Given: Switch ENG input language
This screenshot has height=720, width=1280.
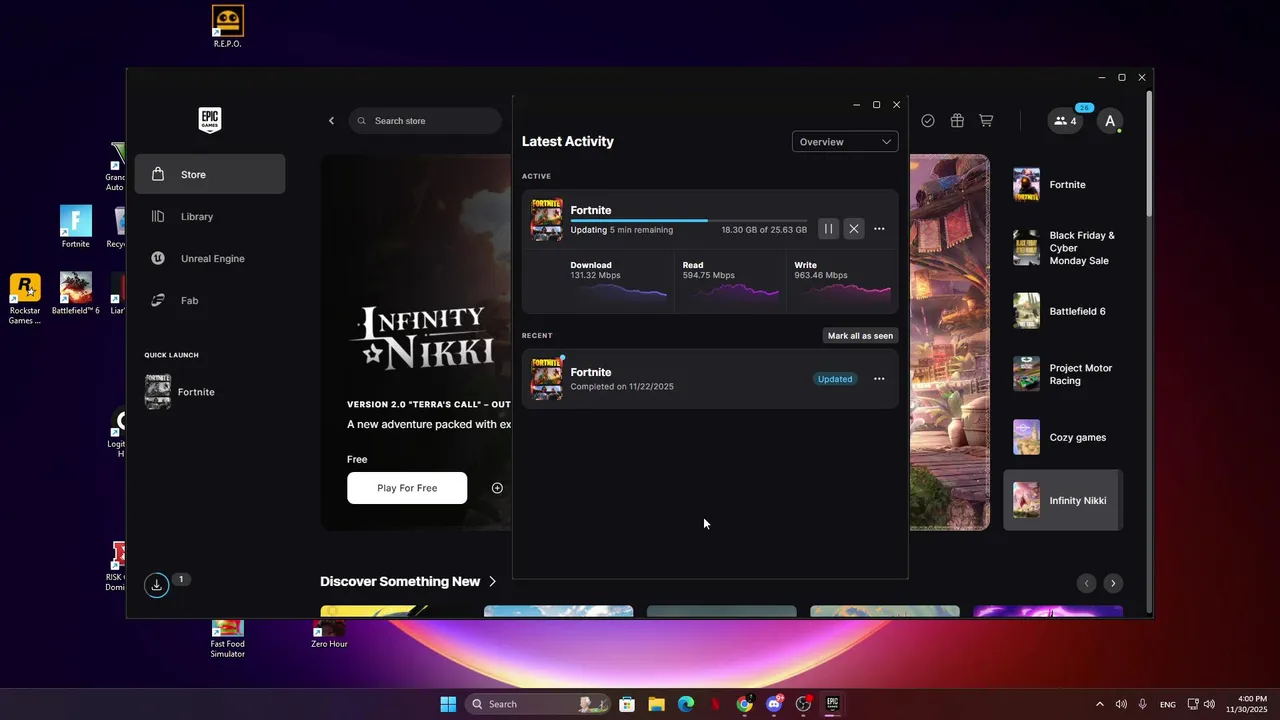Looking at the screenshot, I should click(x=1168, y=704).
